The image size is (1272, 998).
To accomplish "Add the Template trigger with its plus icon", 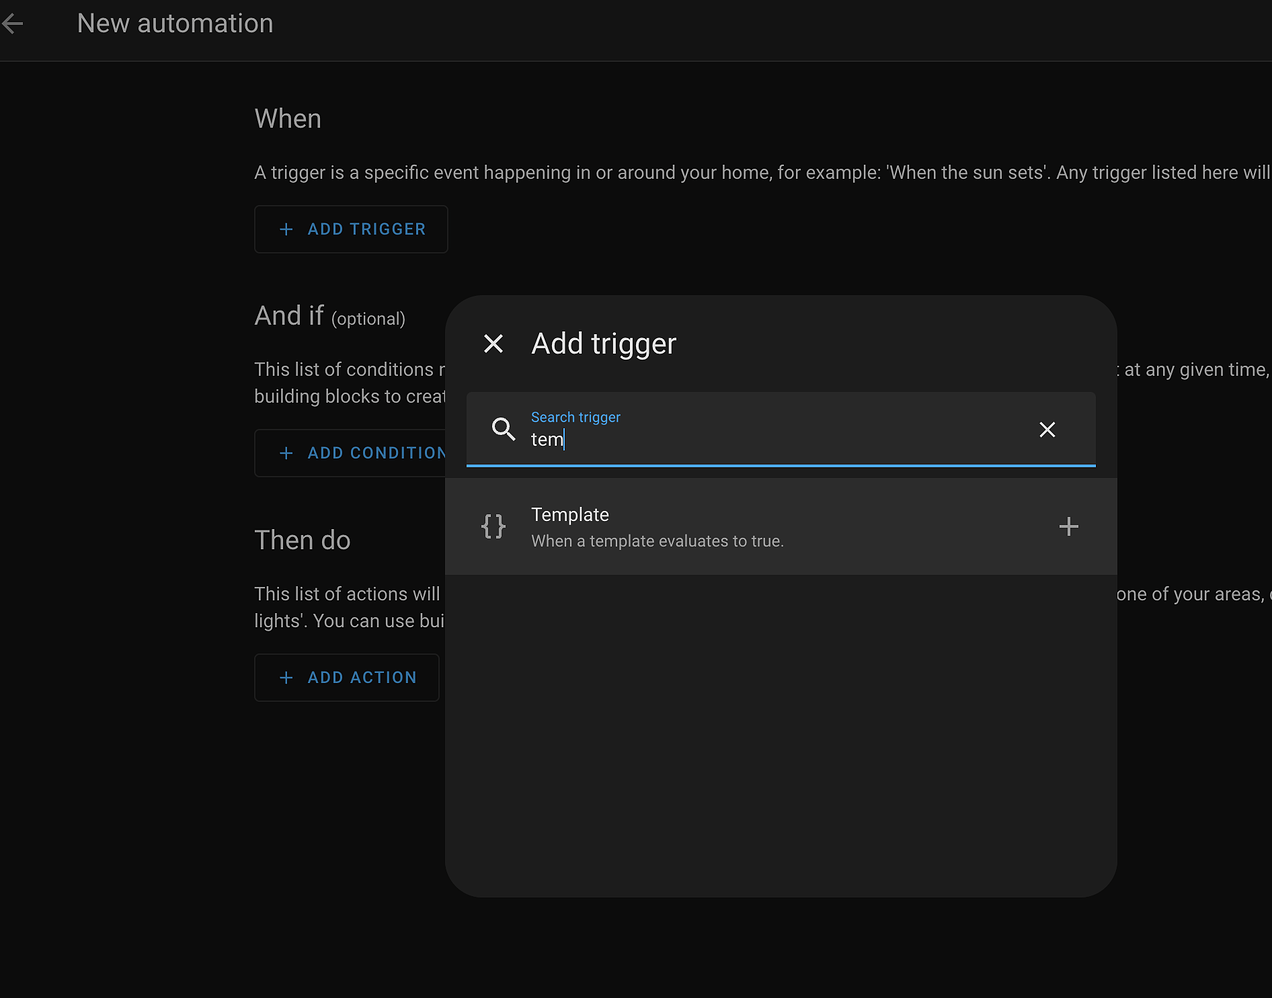I will point(1068,526).
